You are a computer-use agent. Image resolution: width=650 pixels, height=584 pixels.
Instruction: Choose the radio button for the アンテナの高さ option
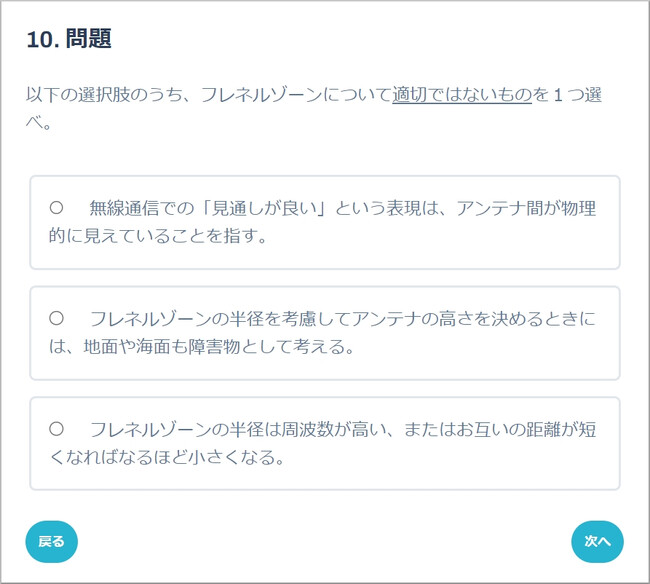[x=57, y=319]
